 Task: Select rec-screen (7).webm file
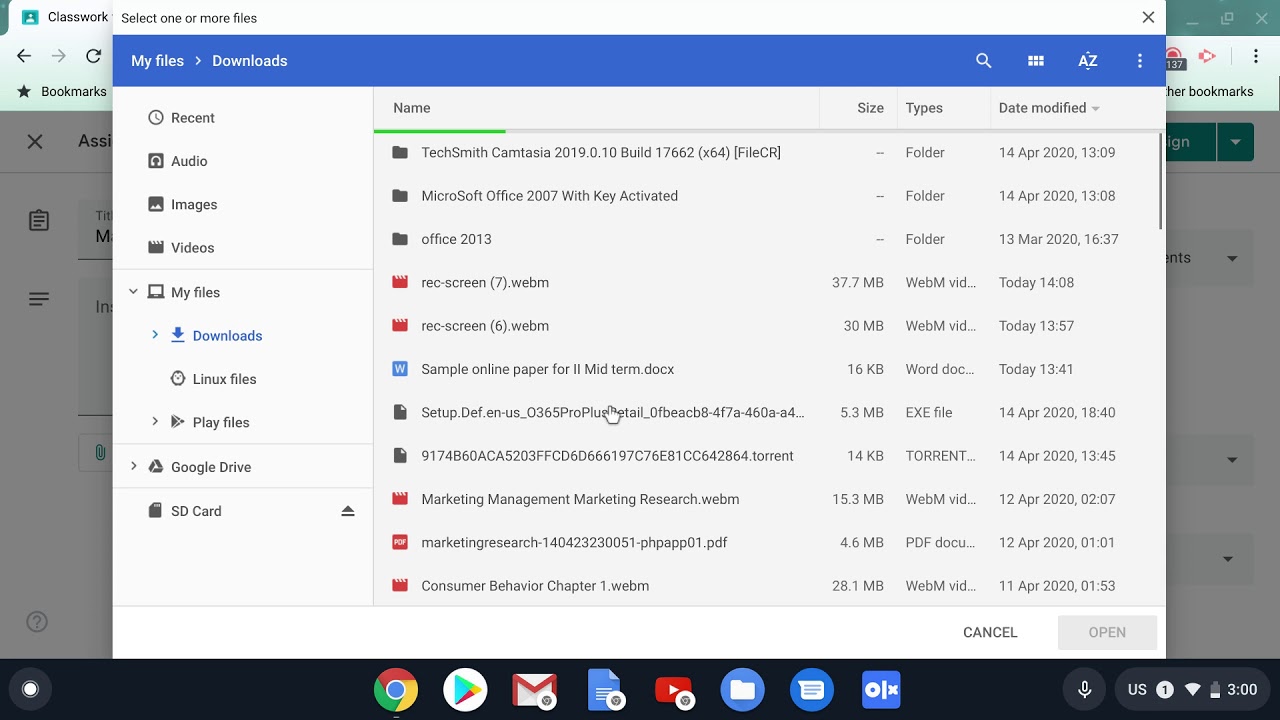click(767, 283)
